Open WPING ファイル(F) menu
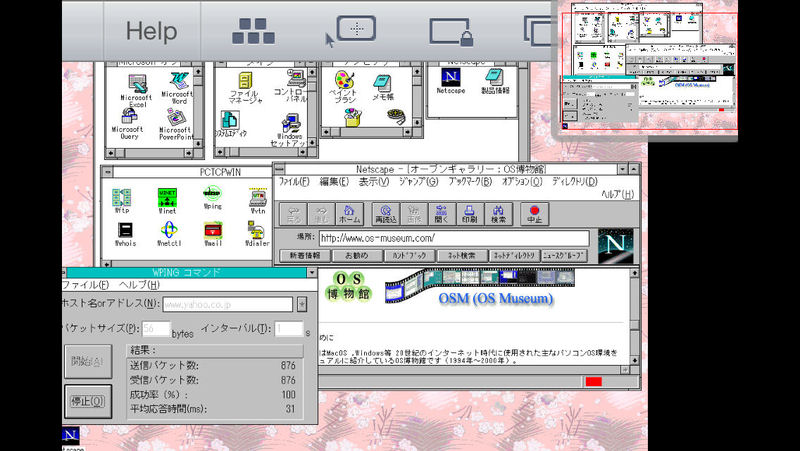This screenshot has height=451, width=800. tap(86, 285)
